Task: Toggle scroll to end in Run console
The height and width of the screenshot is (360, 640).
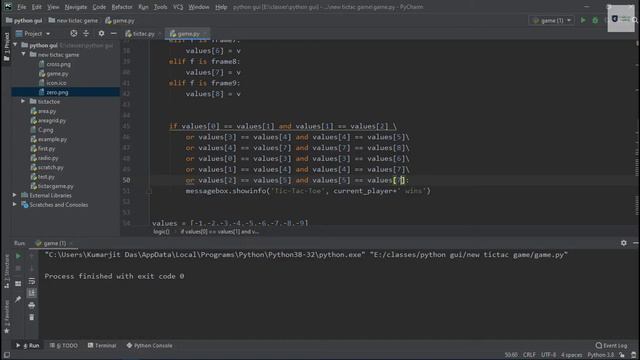Action: click(x=32, y=293)
